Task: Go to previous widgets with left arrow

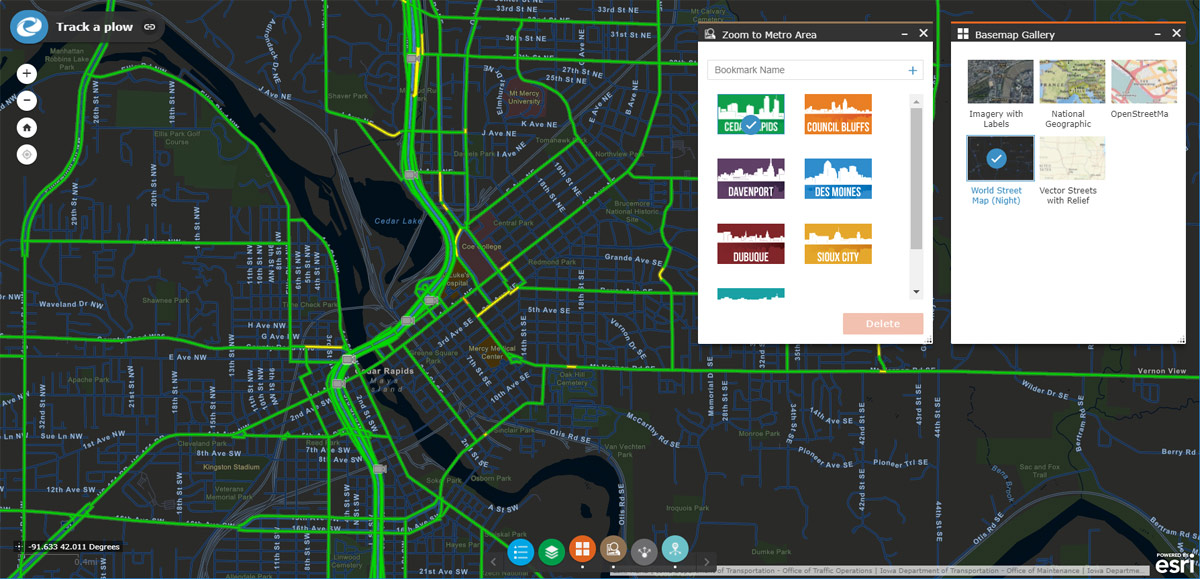Action: (x=493, y=561)
